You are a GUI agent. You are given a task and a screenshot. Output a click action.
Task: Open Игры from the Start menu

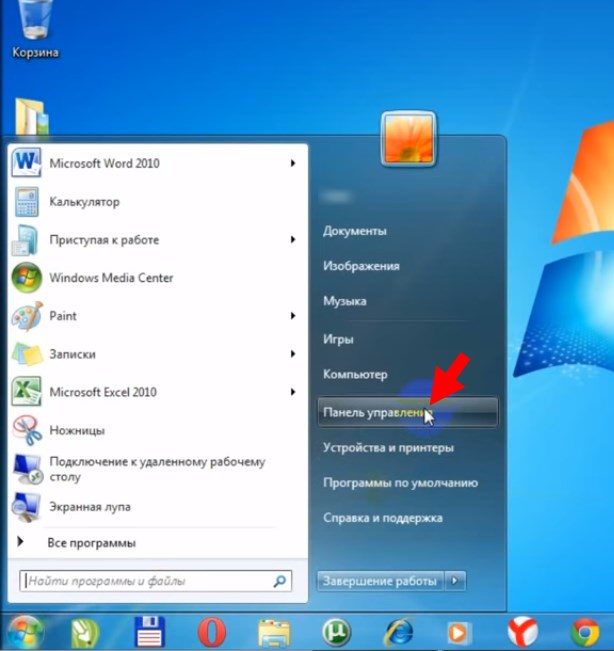coord(338,340)
